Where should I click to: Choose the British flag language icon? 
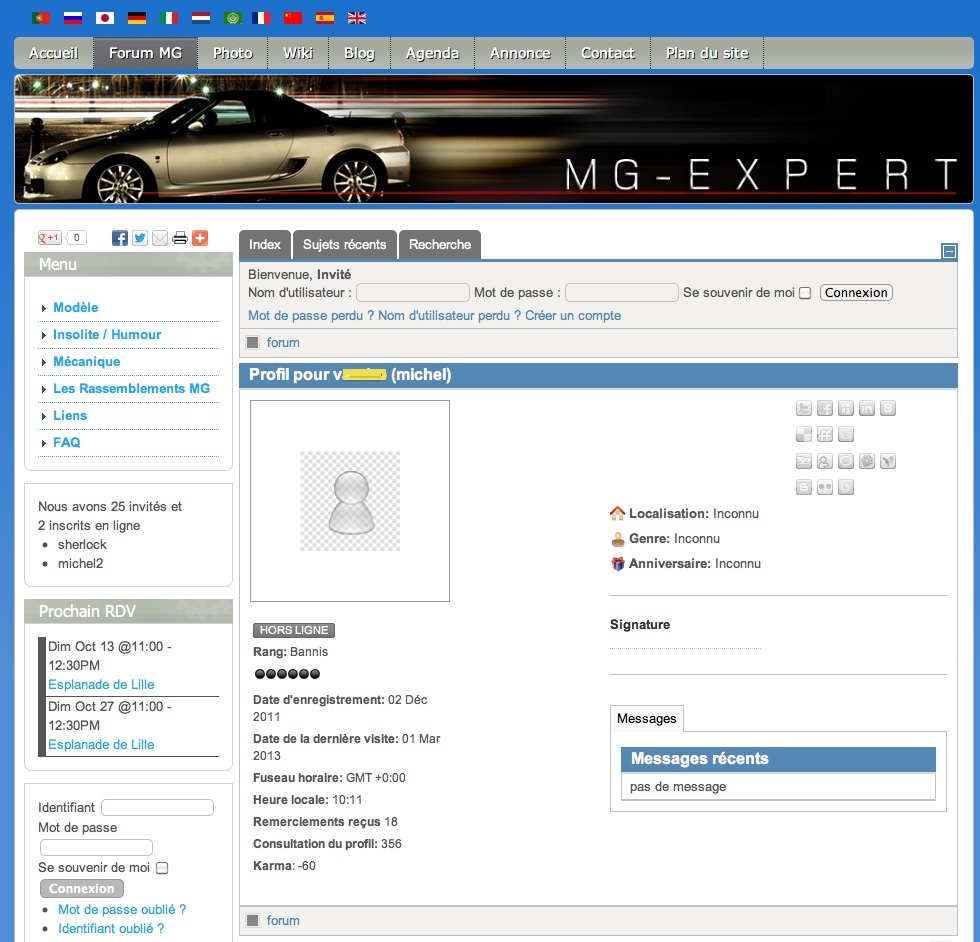coord(357,18)
